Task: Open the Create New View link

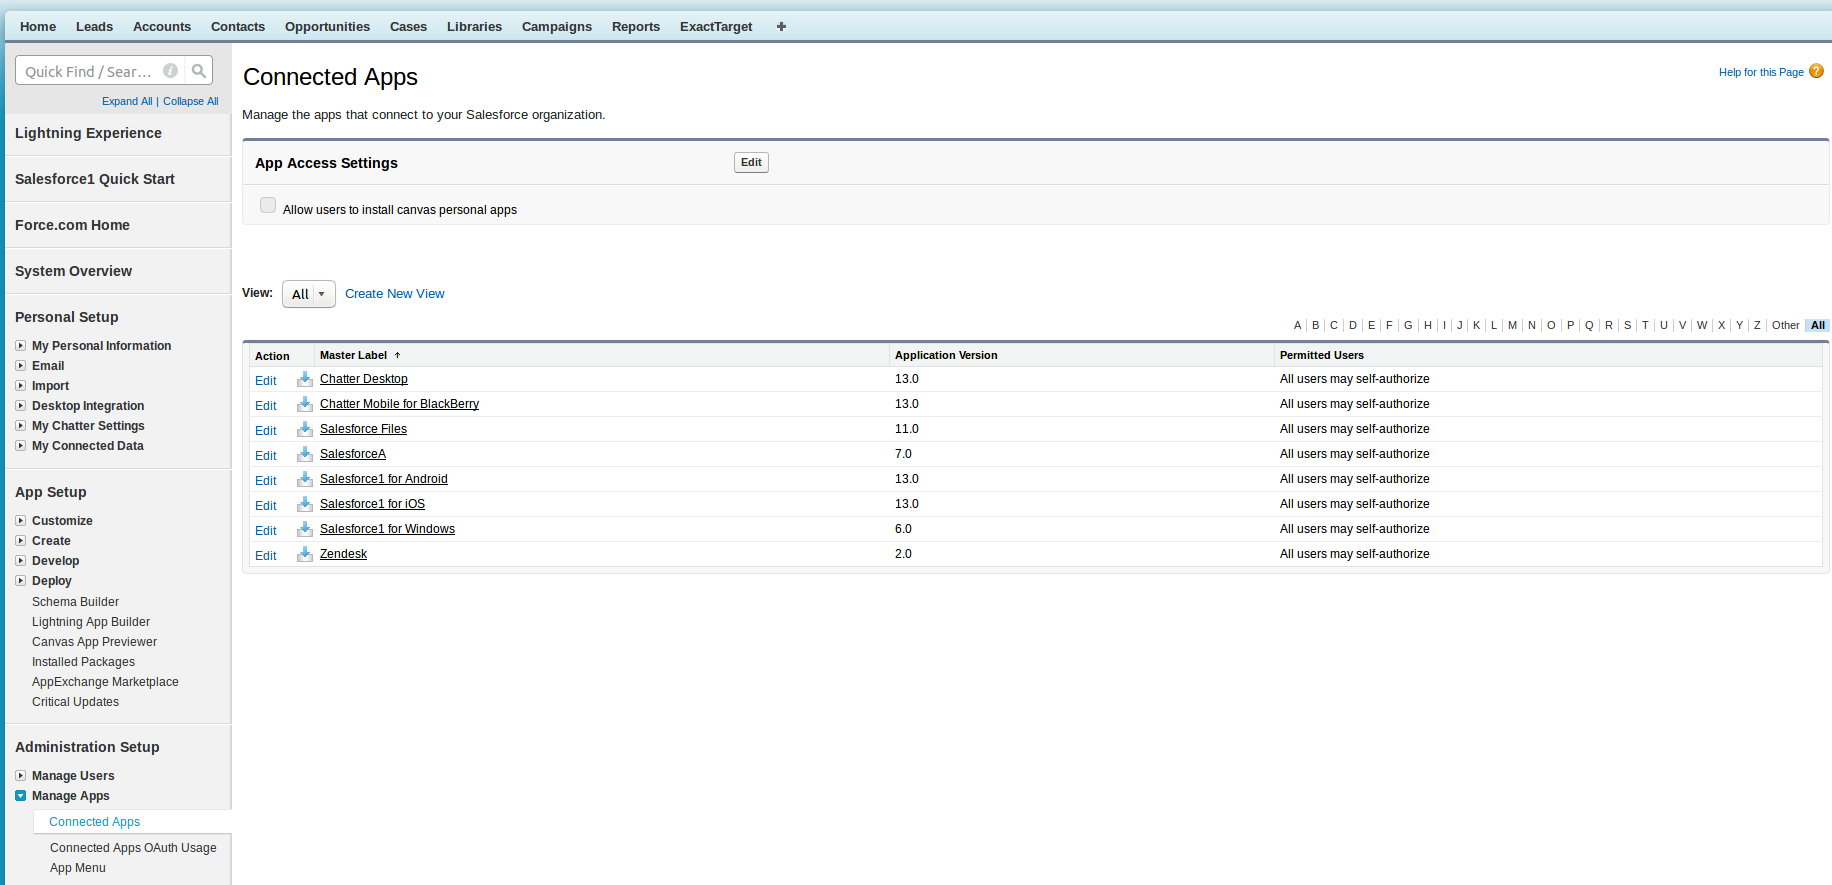Action: pos(394,294)
